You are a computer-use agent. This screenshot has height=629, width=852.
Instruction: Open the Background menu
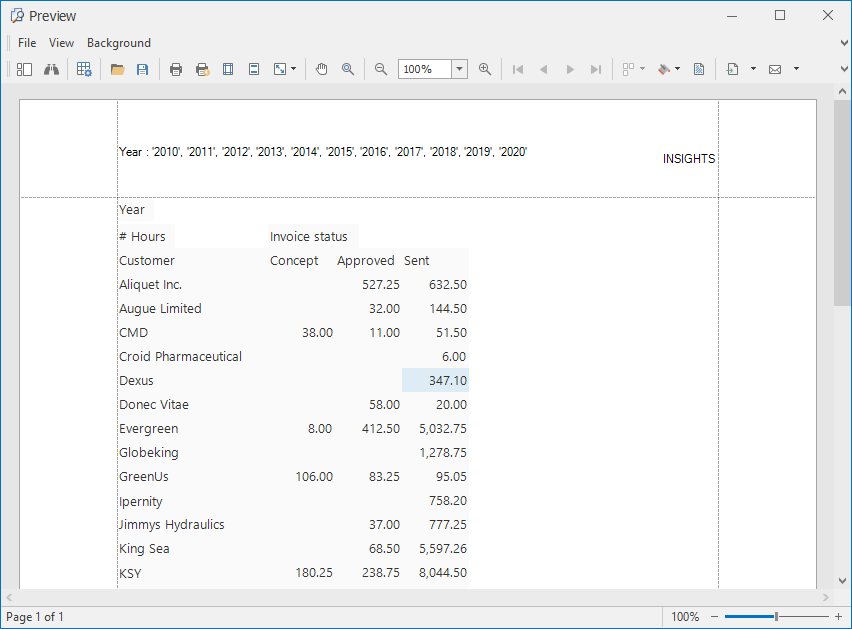tap(119, 43)
